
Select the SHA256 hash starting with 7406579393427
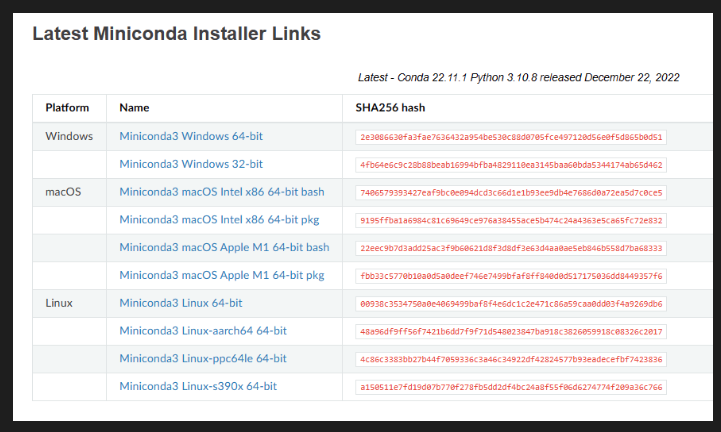[511, 193]
